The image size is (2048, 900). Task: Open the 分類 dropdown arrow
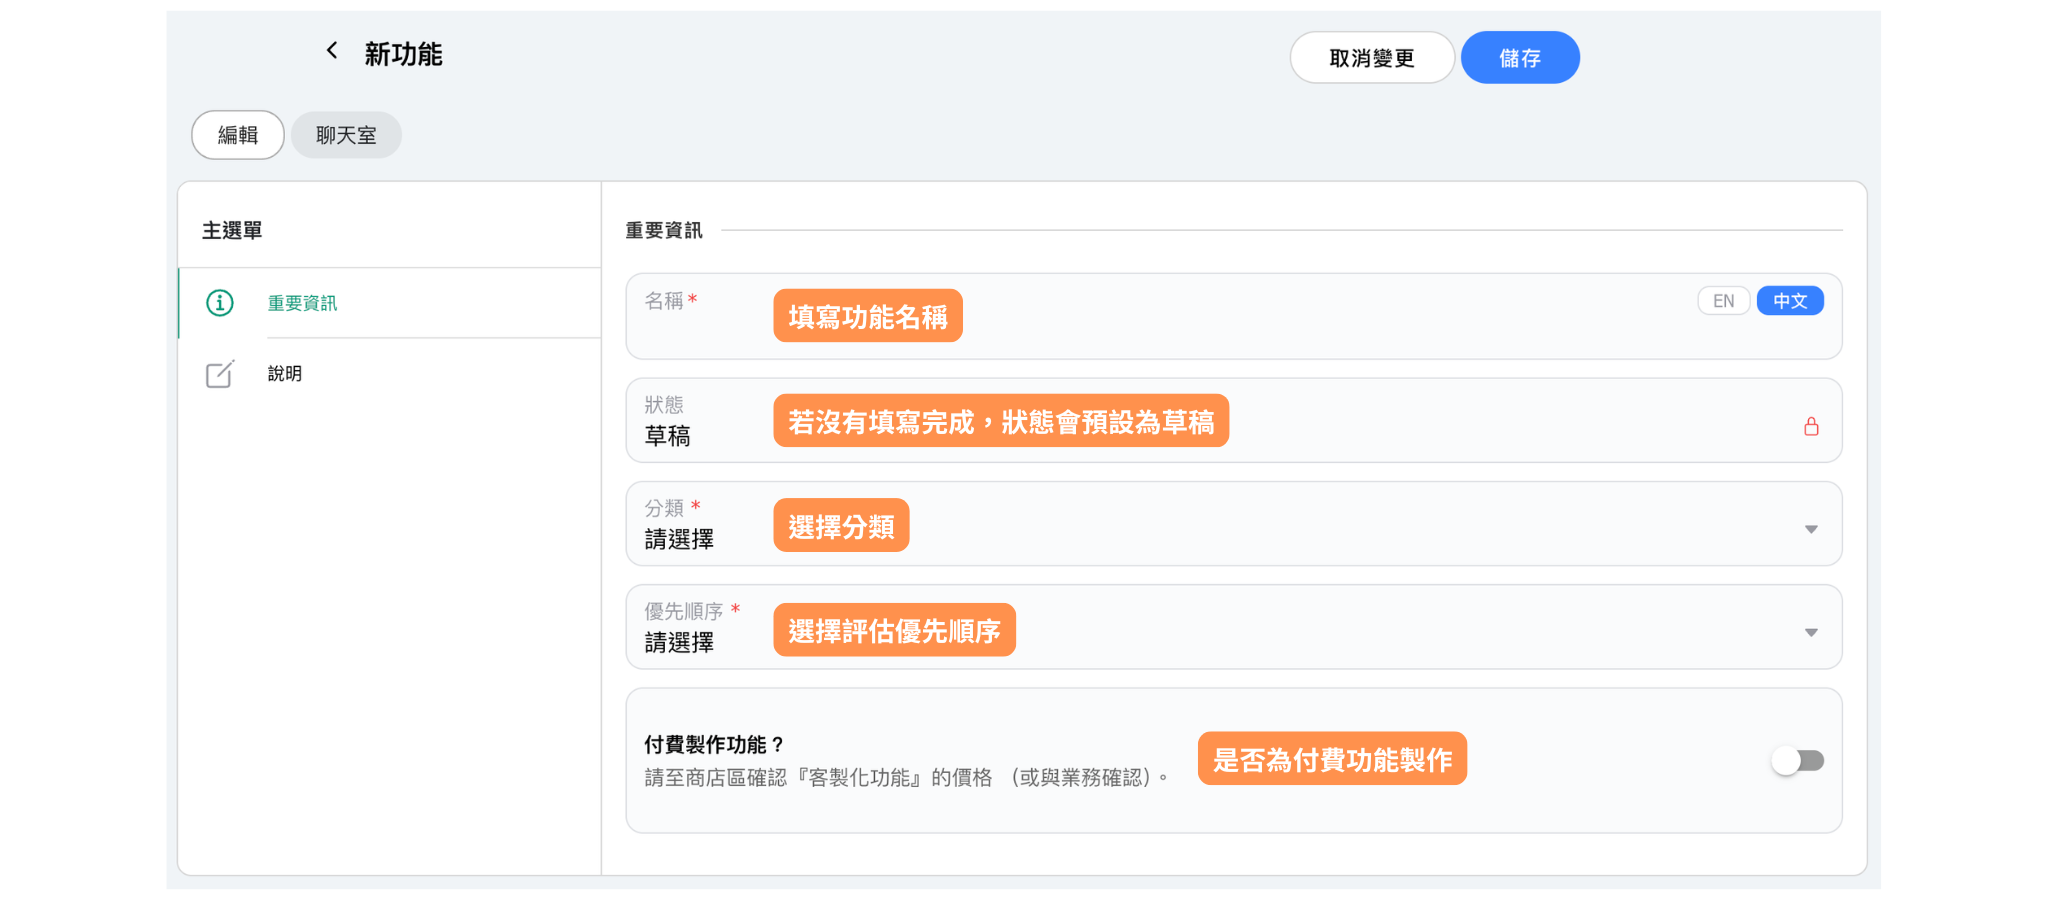tap(1811, 529)
